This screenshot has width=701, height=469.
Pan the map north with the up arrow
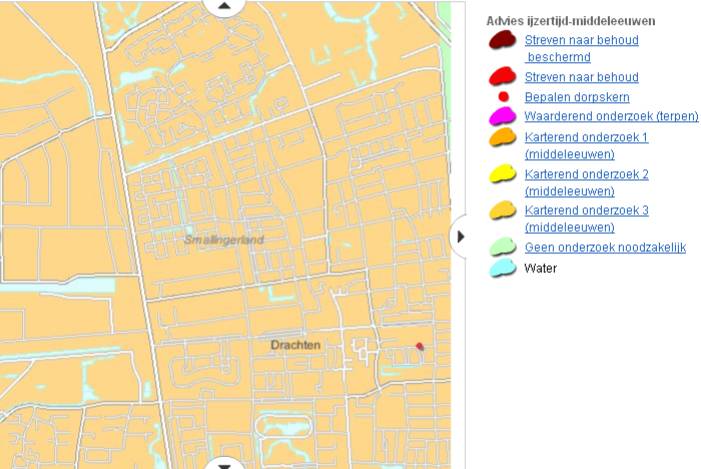pyautogui.click(x=224, y=6)
